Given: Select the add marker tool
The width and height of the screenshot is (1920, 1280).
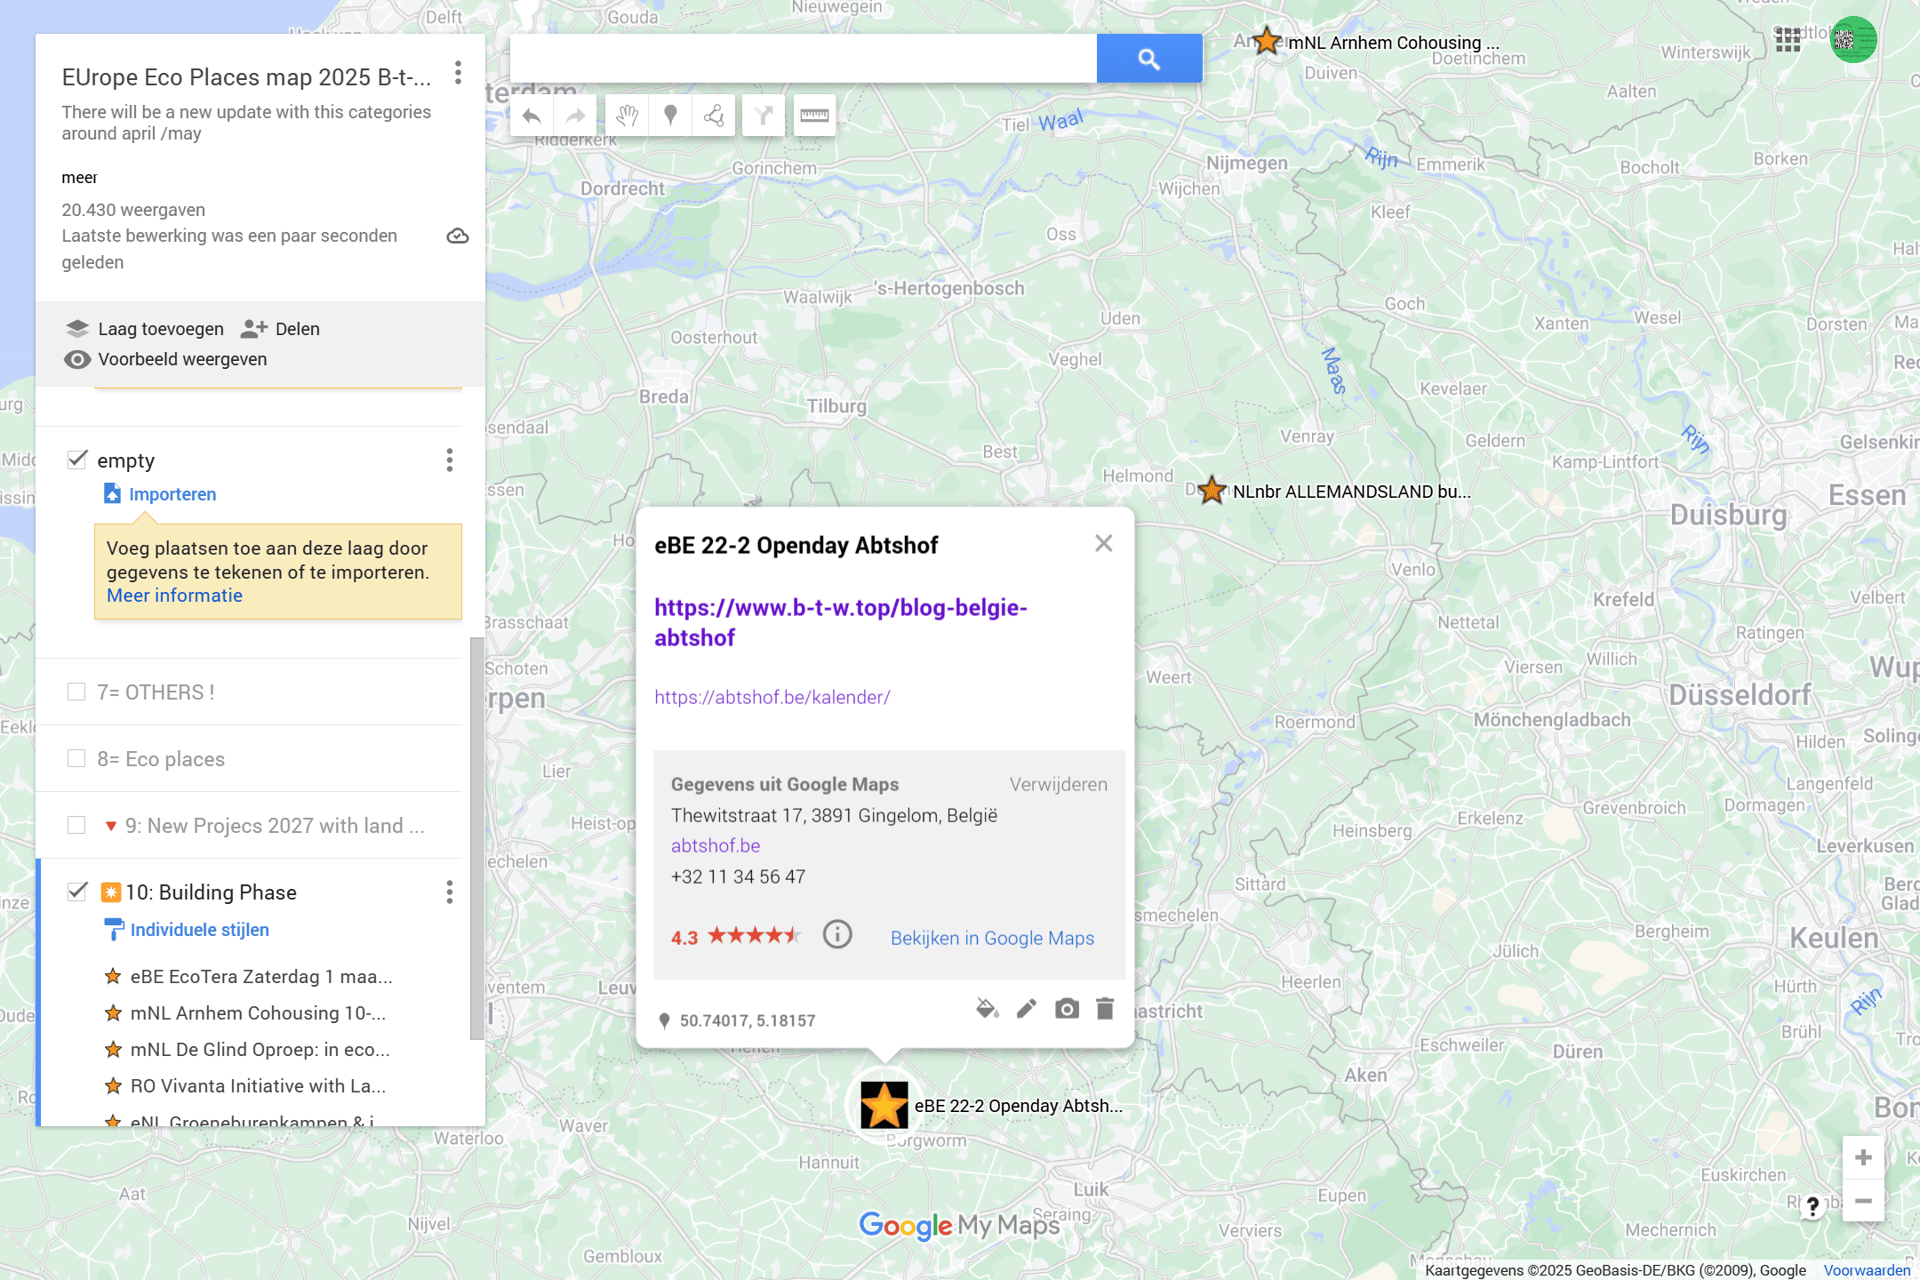Looking at the screenshot, I should click(671, 116).
